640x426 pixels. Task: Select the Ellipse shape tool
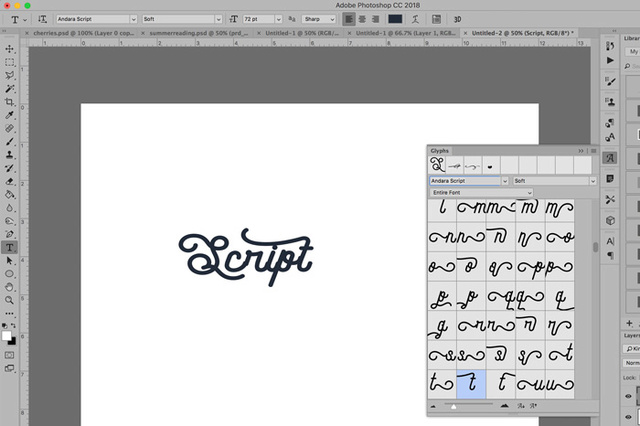(9, 274)
